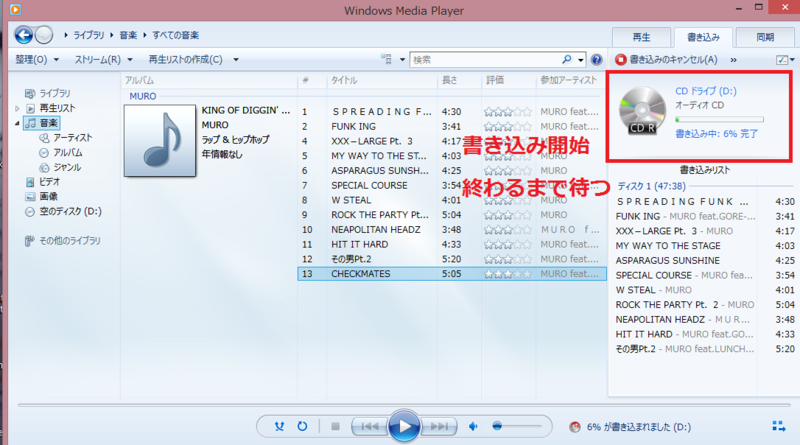Switch to the 書き込み tab

point(703,37)
